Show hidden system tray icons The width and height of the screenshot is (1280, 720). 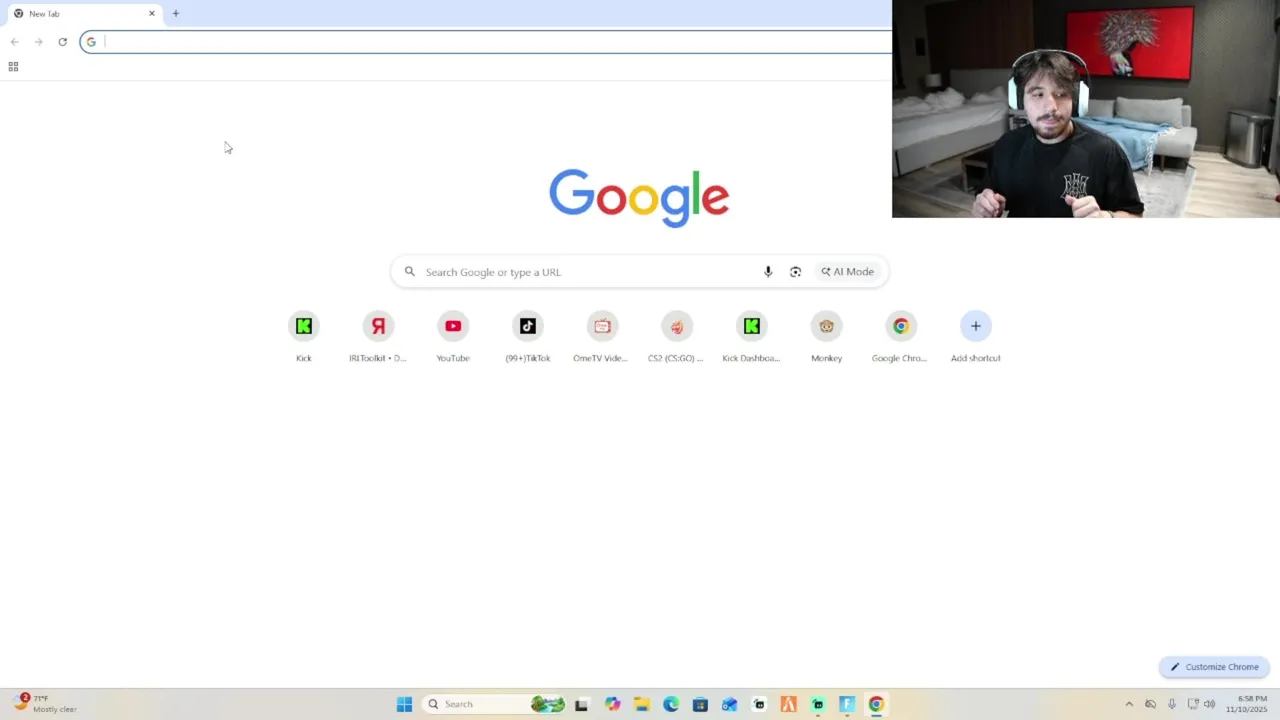tap(1129, 704)
